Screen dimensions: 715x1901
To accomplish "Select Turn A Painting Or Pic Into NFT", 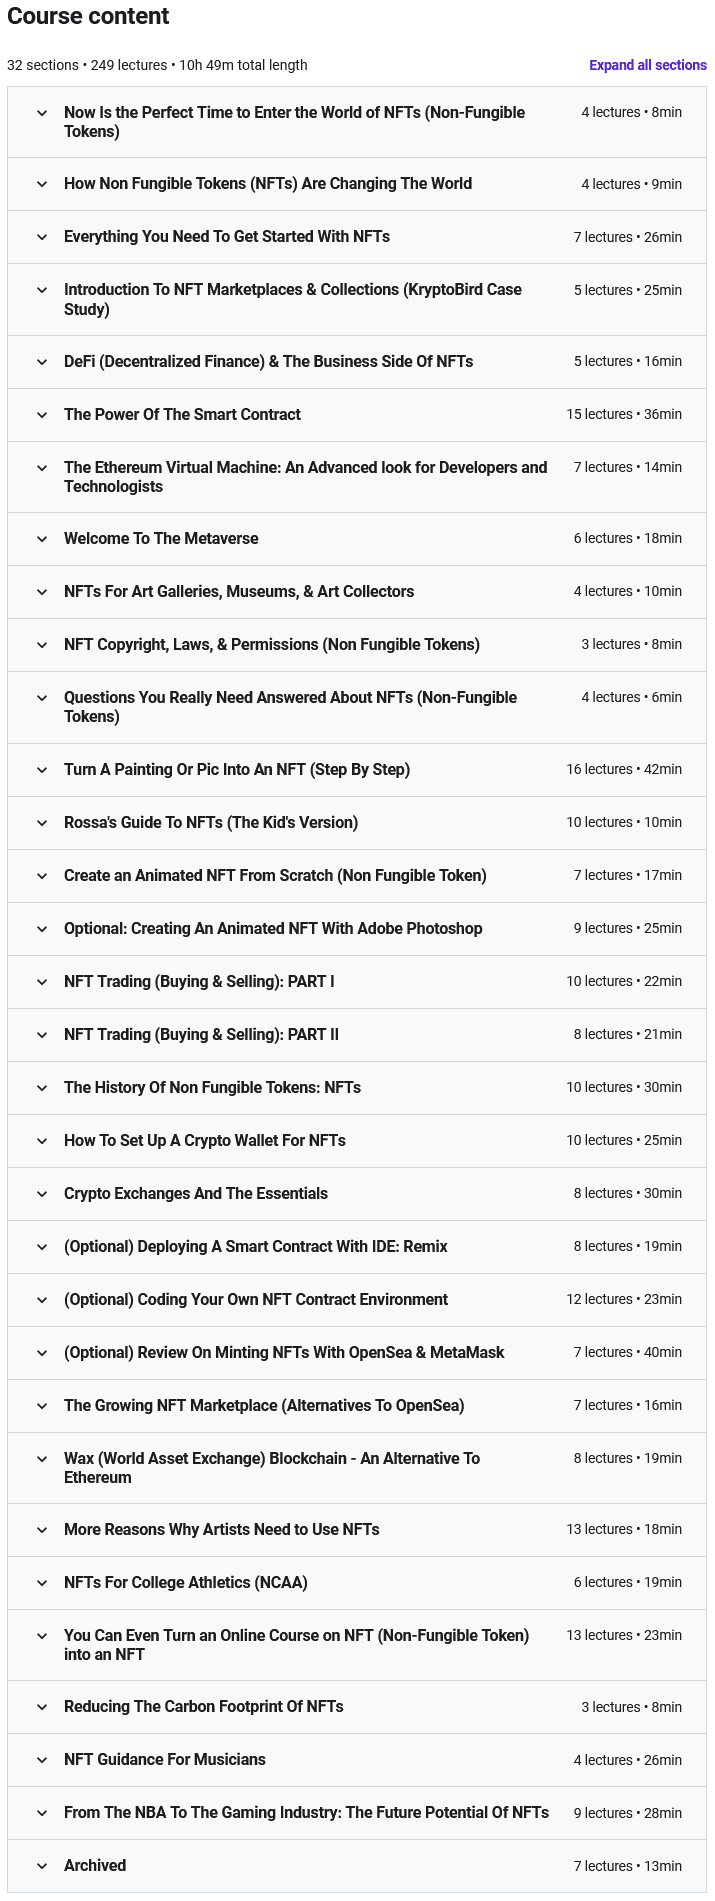I will pyautogui.click(x=236, y=769).
